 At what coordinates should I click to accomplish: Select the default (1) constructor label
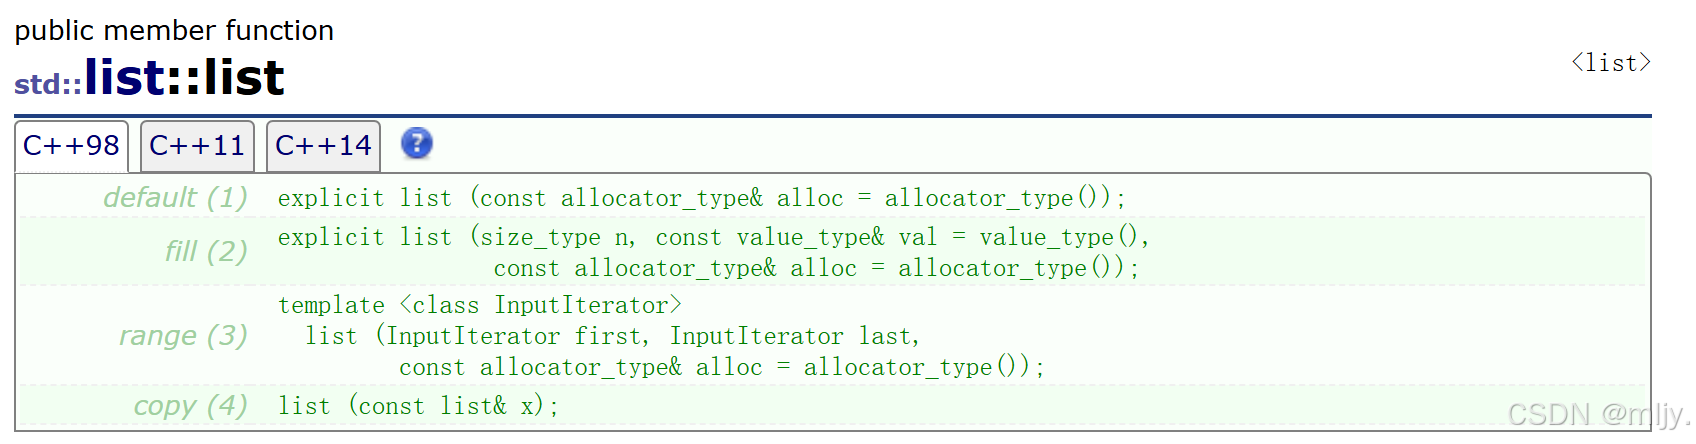pos(175,198)
